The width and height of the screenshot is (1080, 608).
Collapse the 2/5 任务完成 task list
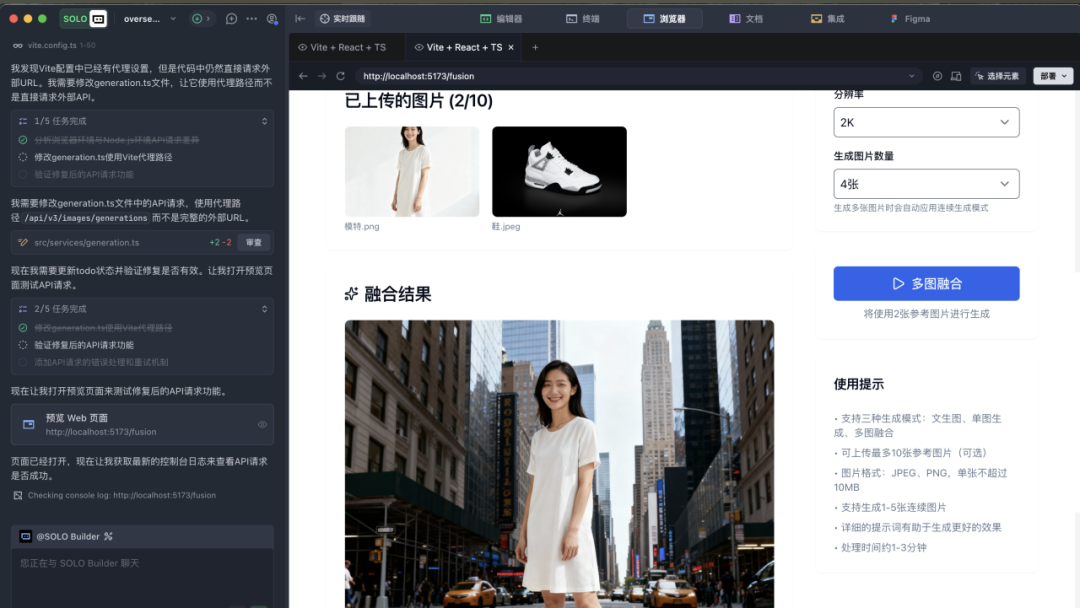click(264, 309)
